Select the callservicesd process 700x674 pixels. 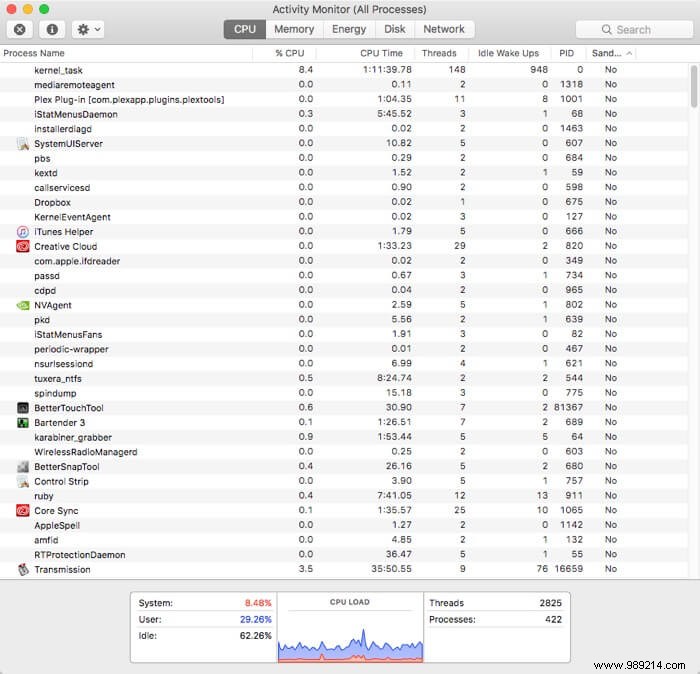tap(344, 187)
